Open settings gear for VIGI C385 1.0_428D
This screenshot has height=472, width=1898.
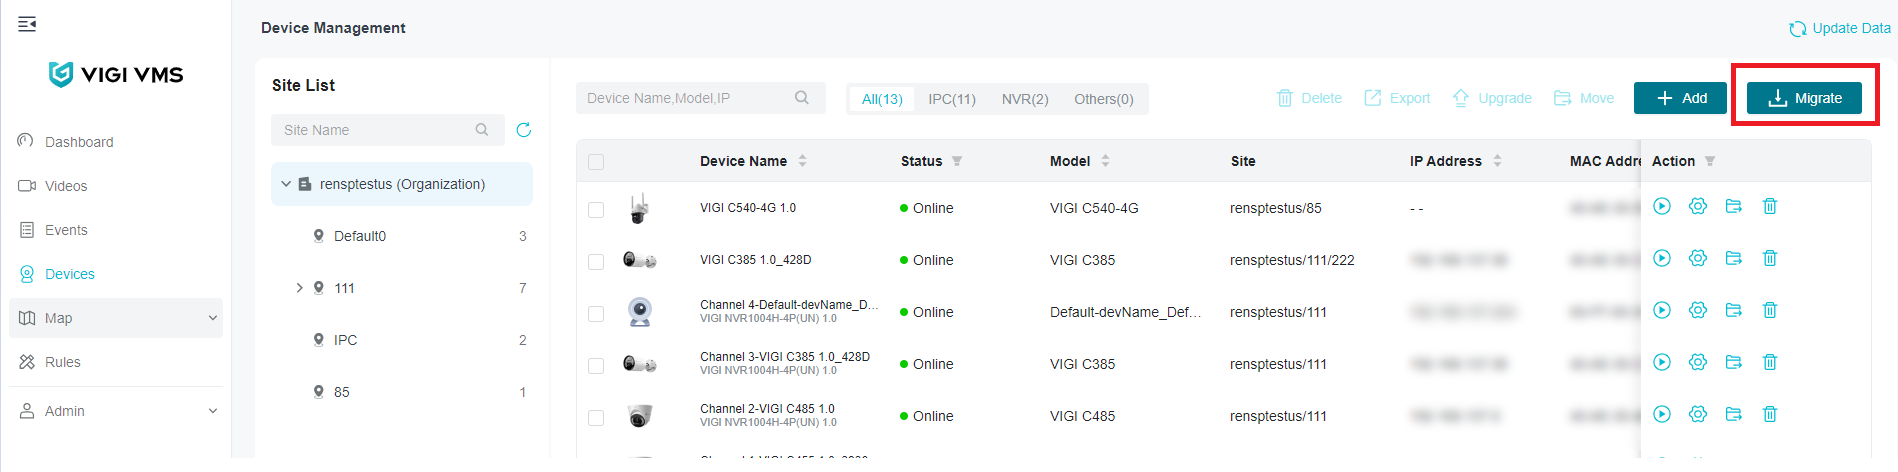[x=1698, y=259]
